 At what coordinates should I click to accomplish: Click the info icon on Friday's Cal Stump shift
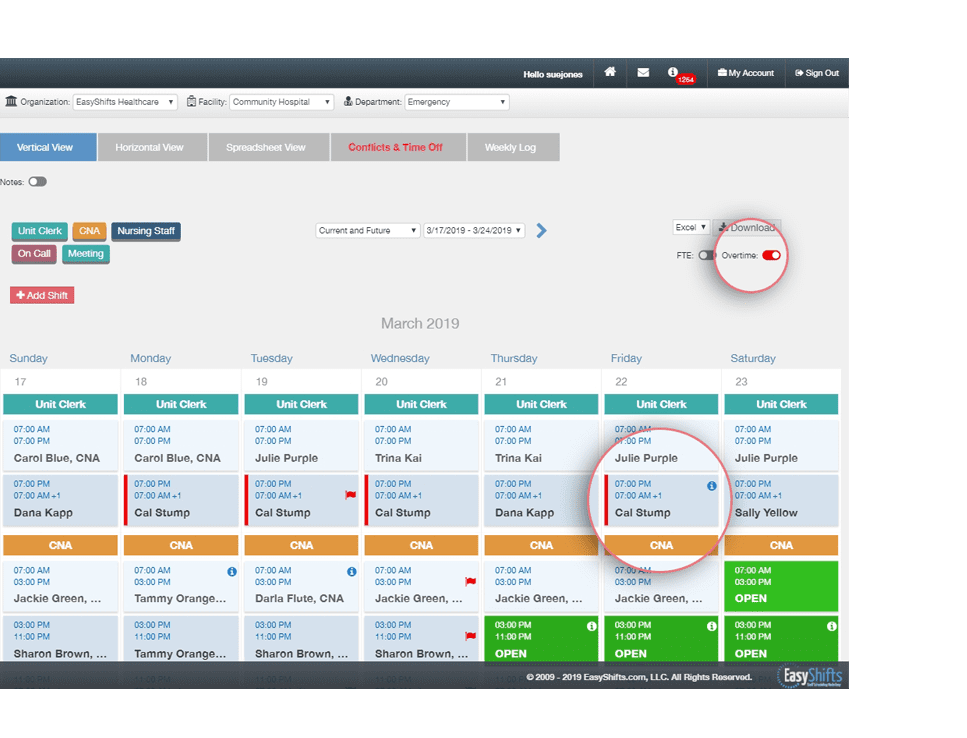coord(710,486)
